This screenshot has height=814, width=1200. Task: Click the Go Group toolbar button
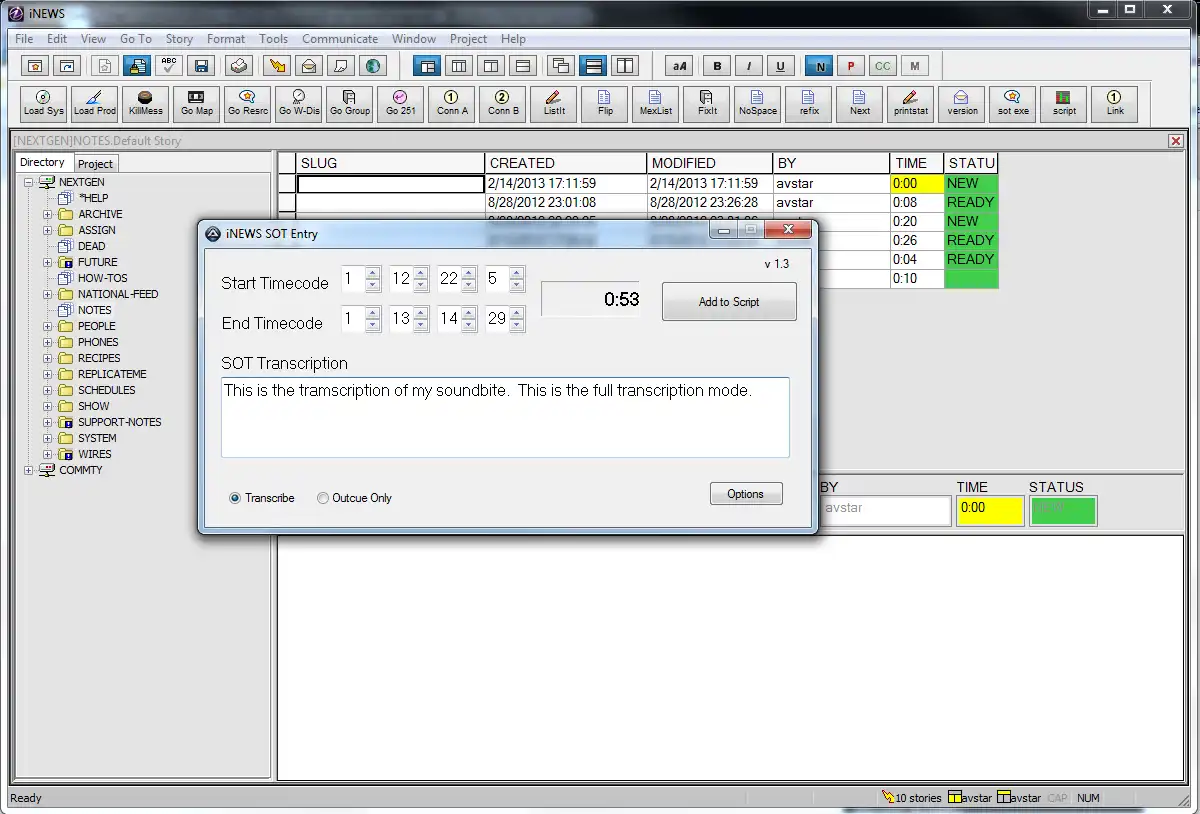350,103
